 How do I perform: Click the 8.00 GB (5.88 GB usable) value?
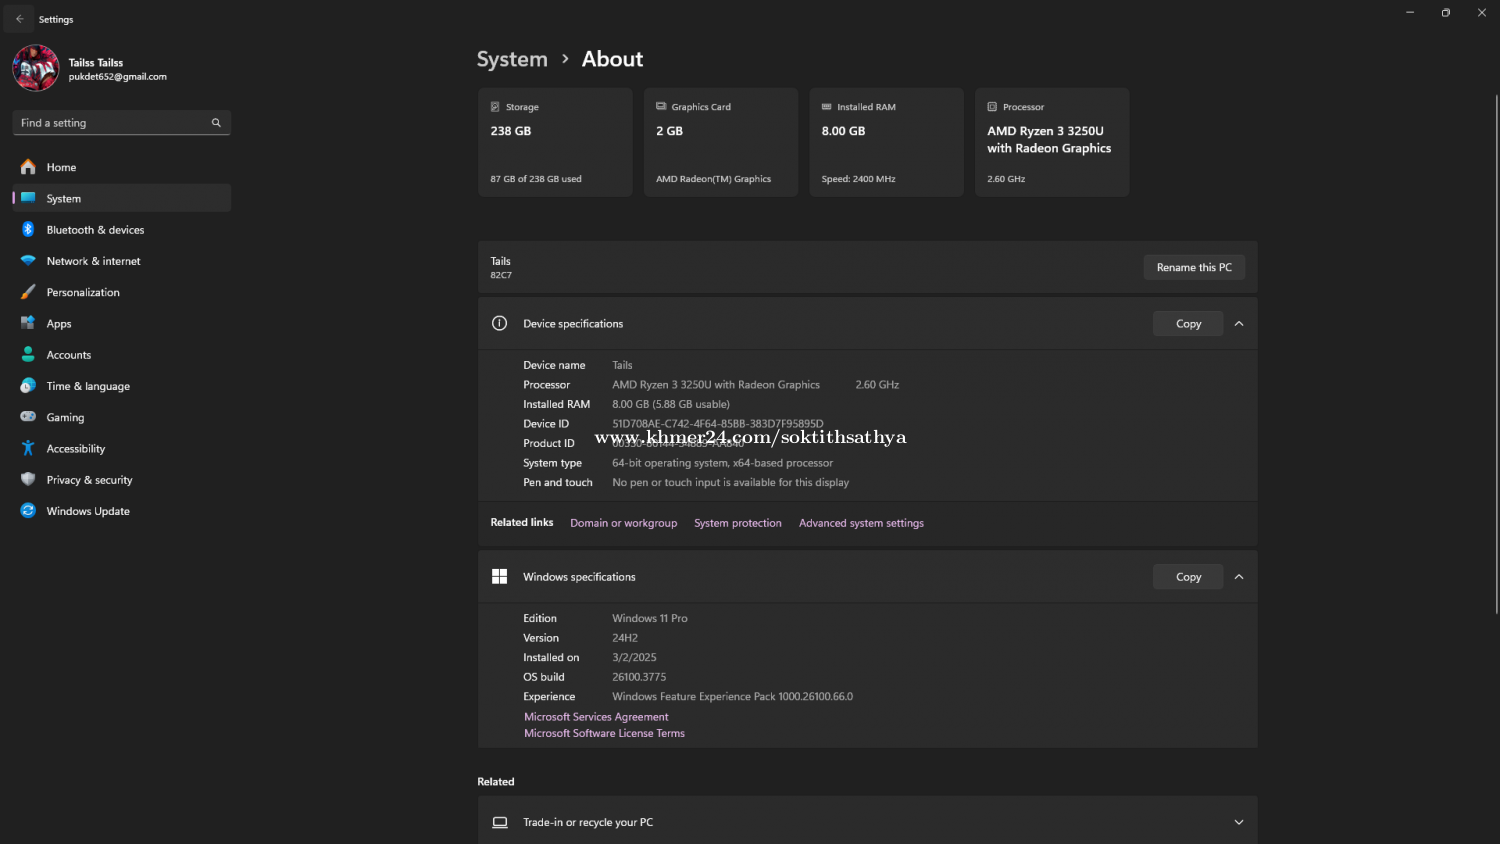(671, 404)
